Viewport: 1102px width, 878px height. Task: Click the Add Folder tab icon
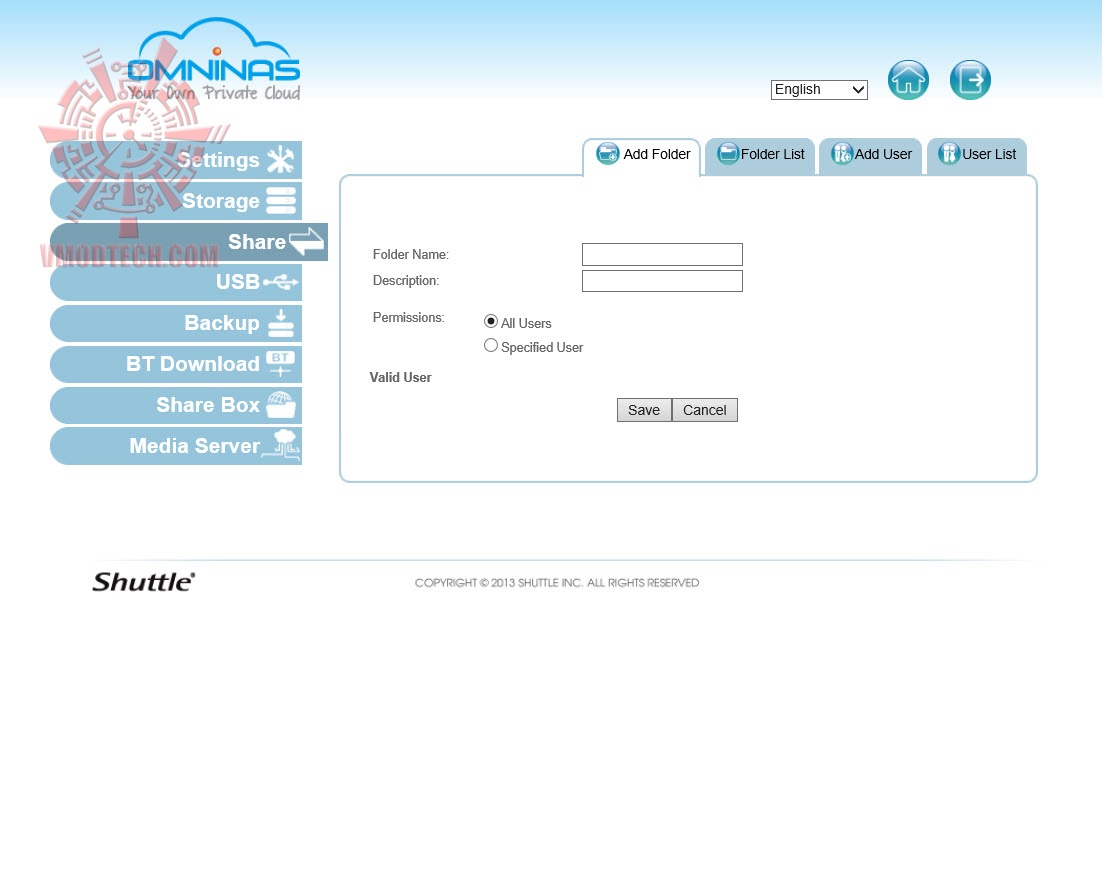point(607,153)
